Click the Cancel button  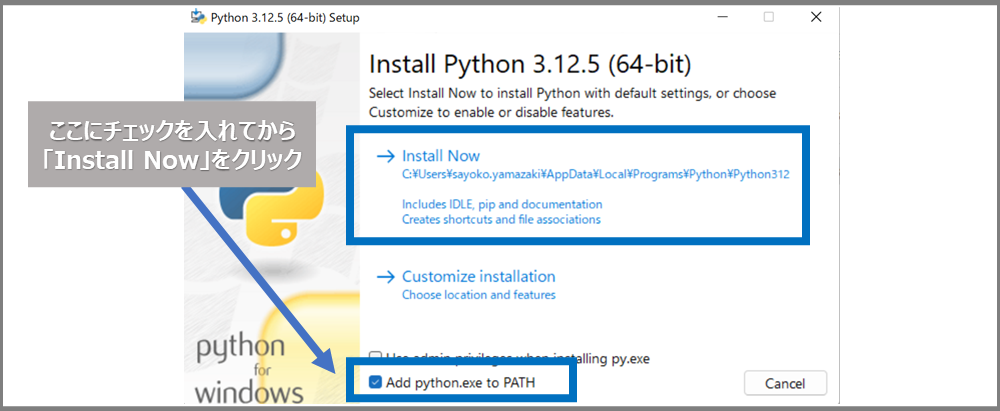(x=785, y=384)
